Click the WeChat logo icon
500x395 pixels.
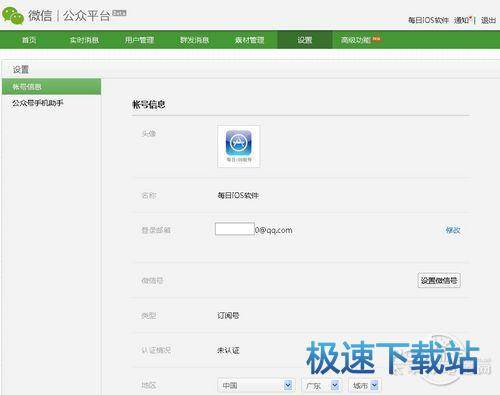click(x=13, y=16)
